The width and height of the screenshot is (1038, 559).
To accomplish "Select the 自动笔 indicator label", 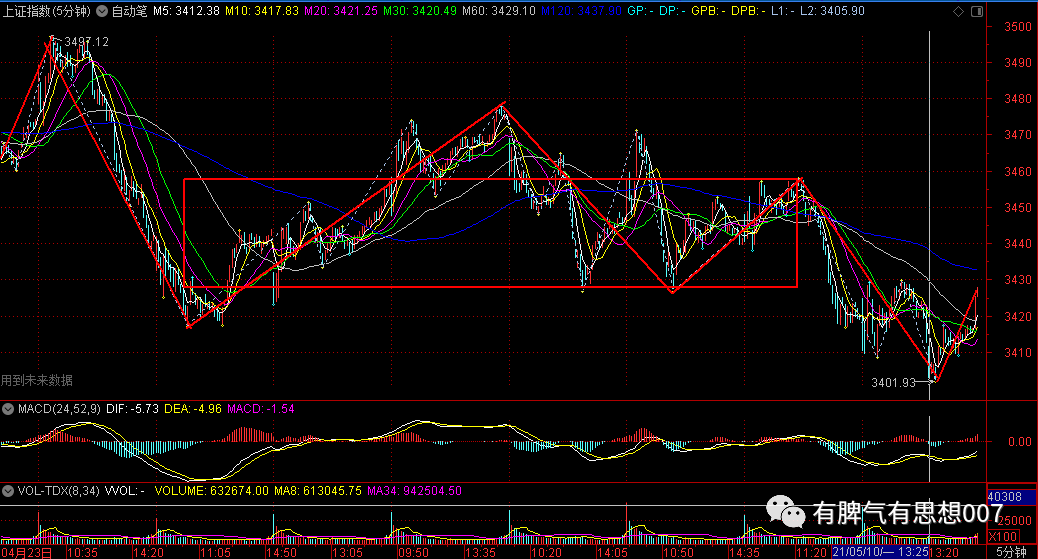I will (129, 11).
